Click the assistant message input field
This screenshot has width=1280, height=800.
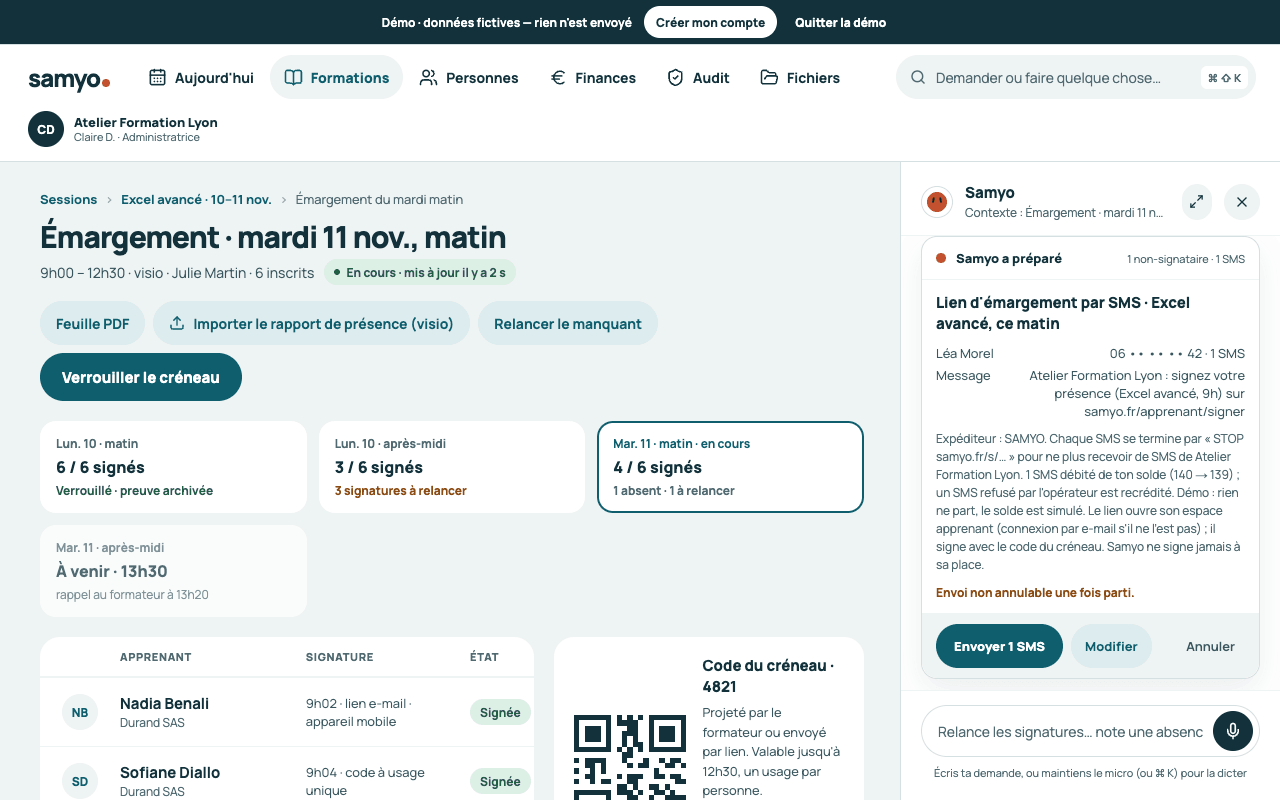point(1070,732)
